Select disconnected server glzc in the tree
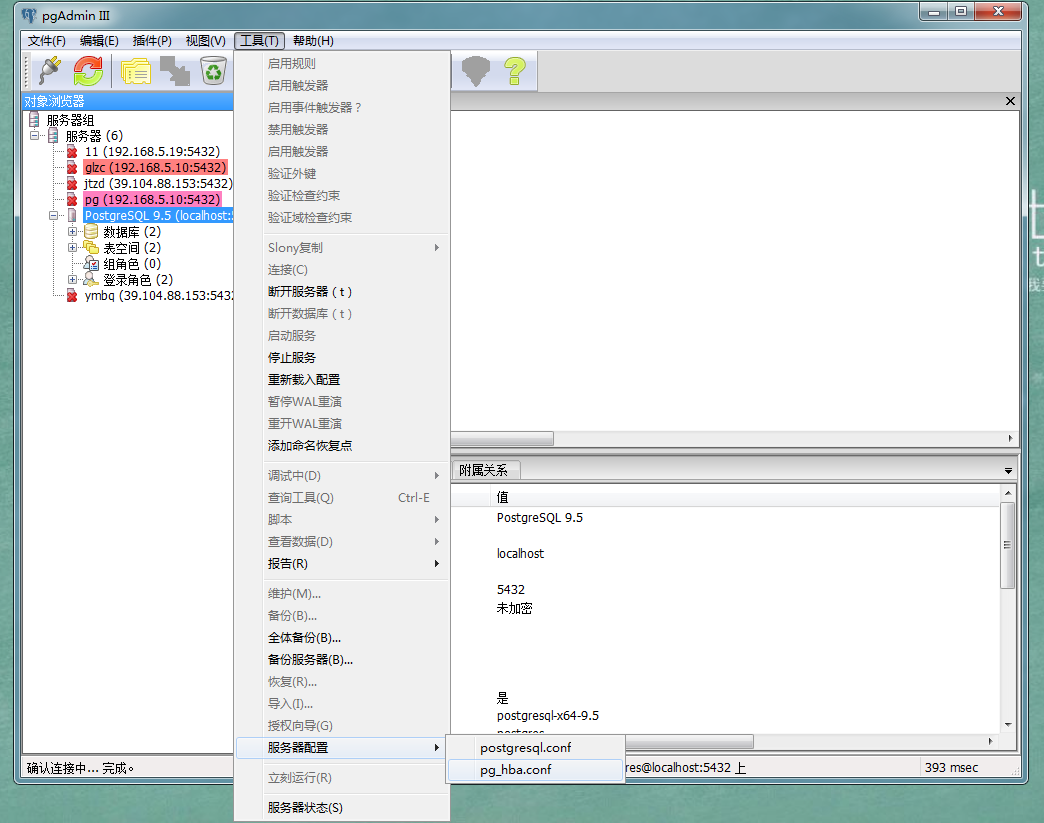 coord(155,168)
